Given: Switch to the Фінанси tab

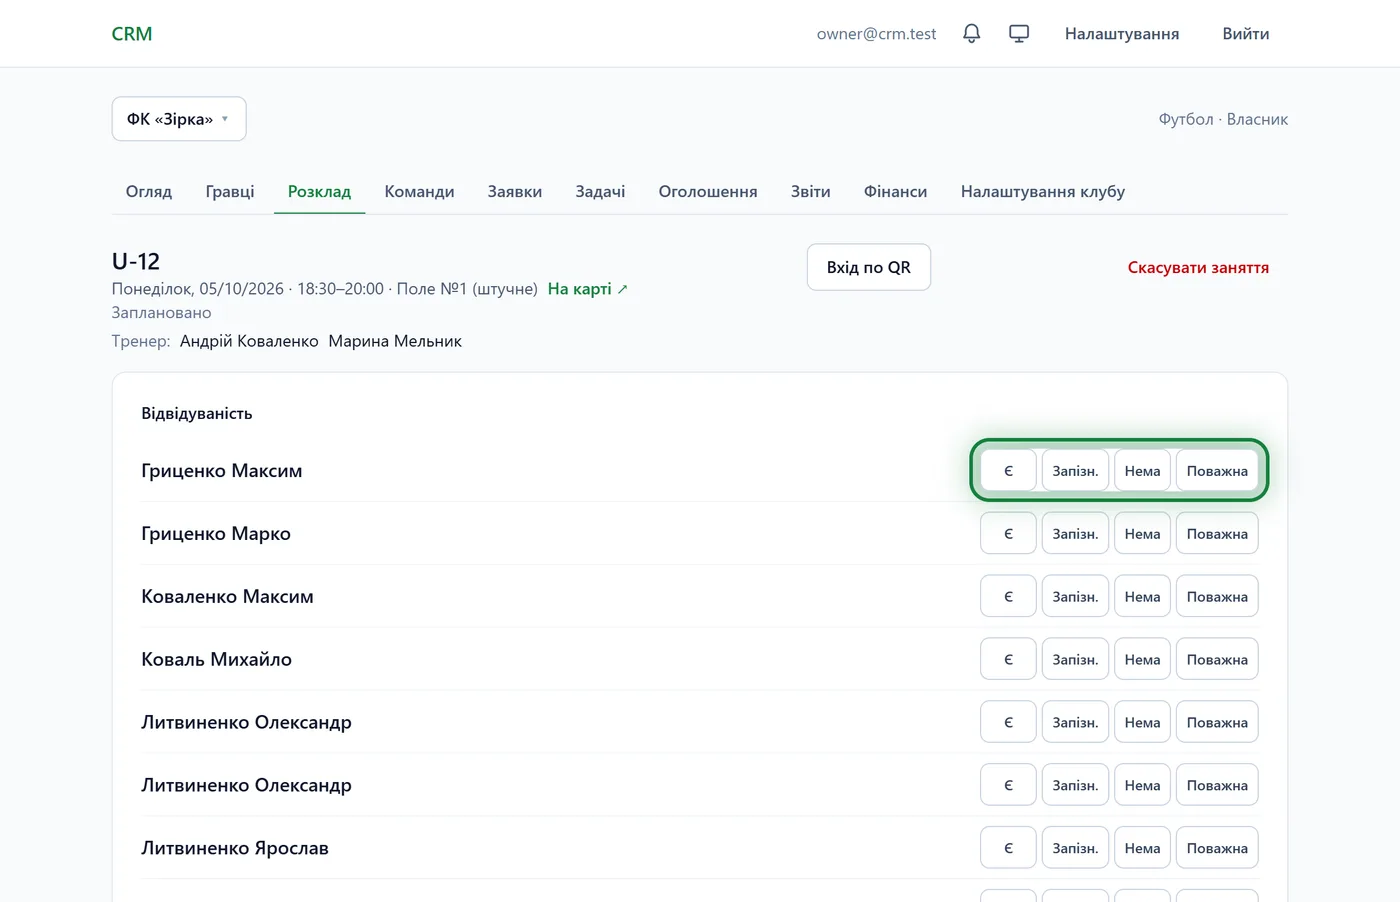Looking at the screenshot, I should pos(895,191).
